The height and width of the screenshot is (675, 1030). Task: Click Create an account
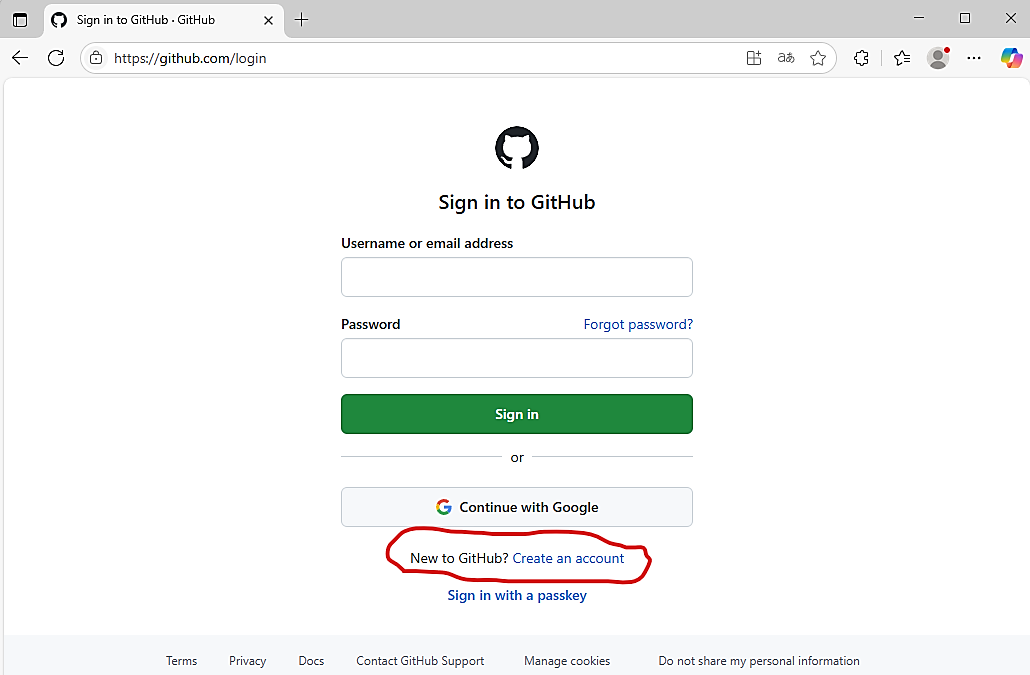coord(568,558)
